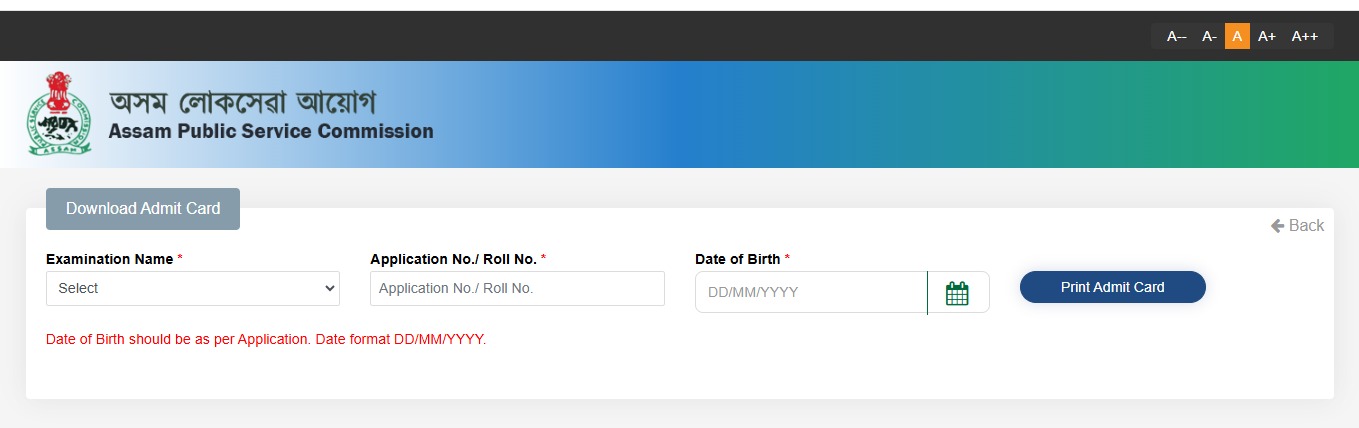The image size is (1359, 428).
Task: Click the red date format note
Action: [x=266, y=339]
